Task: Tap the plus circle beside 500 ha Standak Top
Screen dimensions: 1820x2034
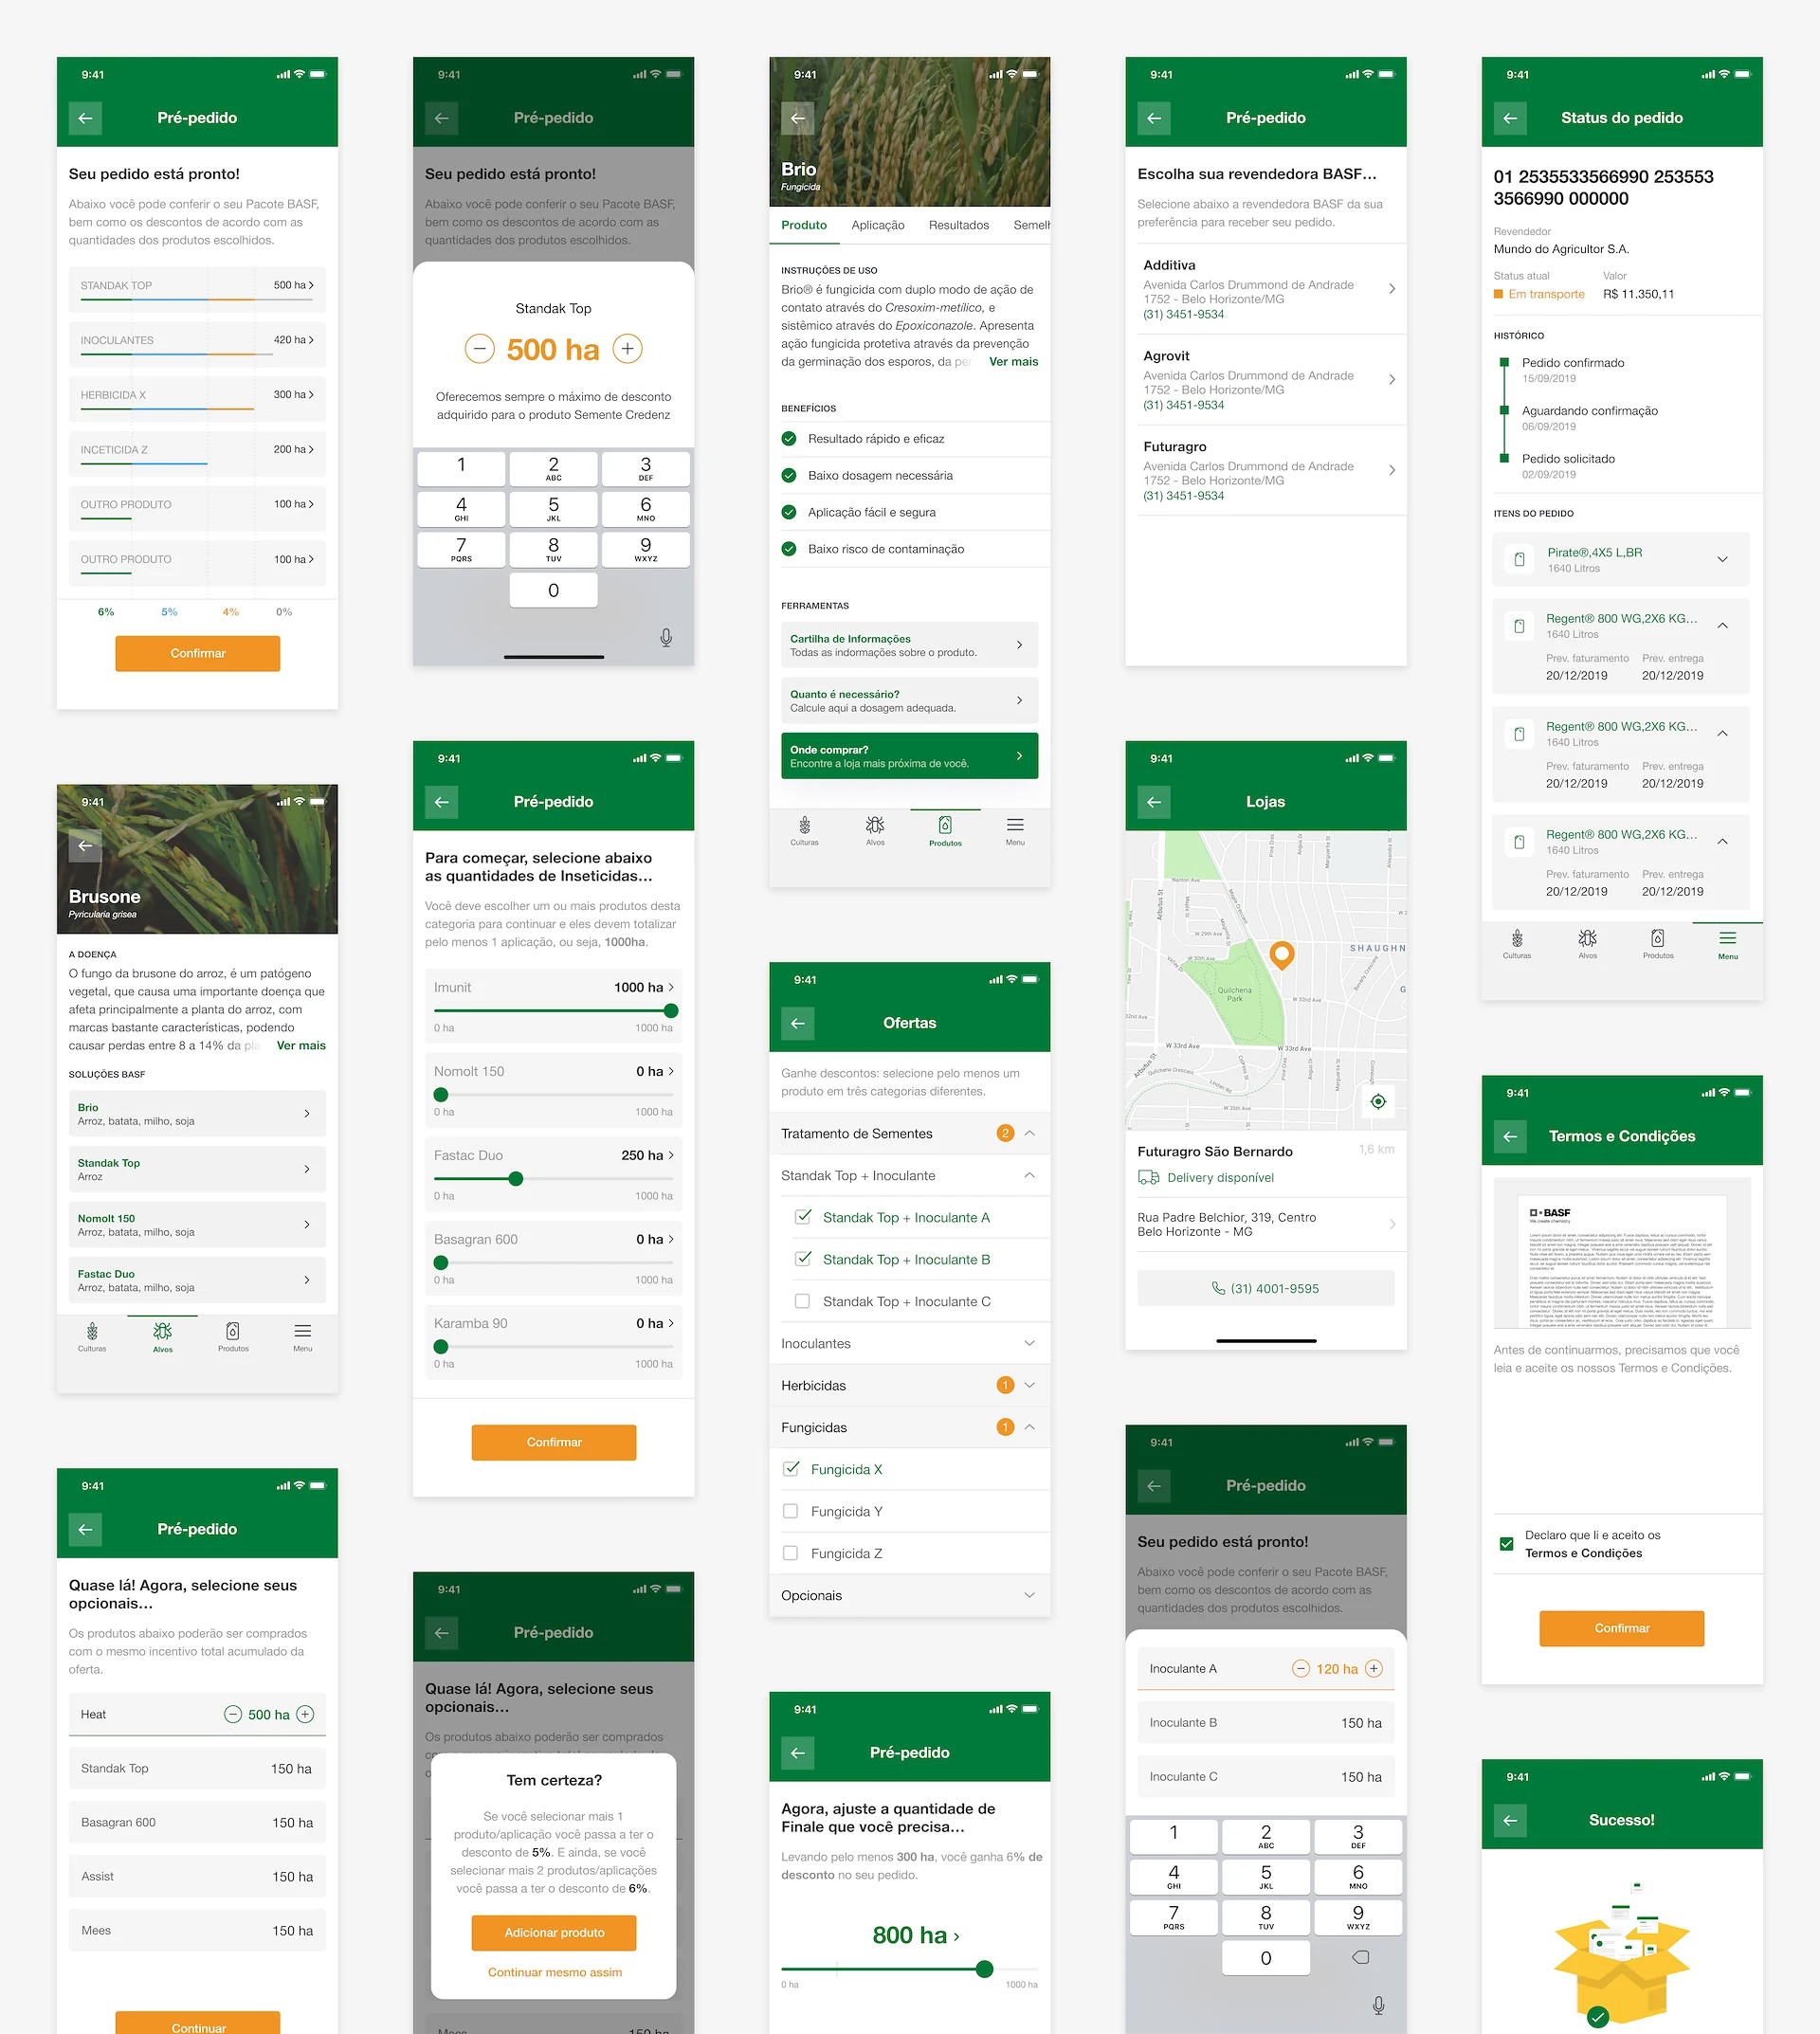Action: click(627, 349)
